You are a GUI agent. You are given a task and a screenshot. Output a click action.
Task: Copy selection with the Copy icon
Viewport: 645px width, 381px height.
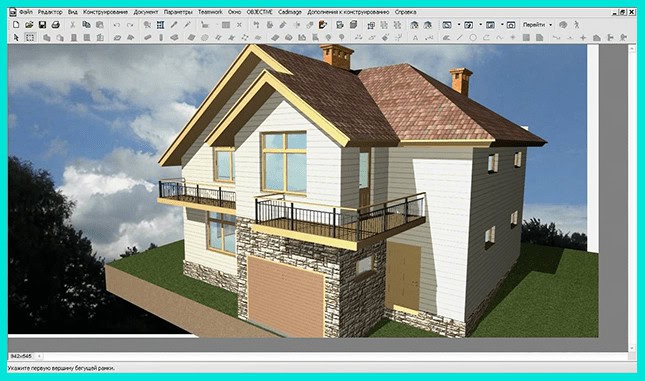86,25
